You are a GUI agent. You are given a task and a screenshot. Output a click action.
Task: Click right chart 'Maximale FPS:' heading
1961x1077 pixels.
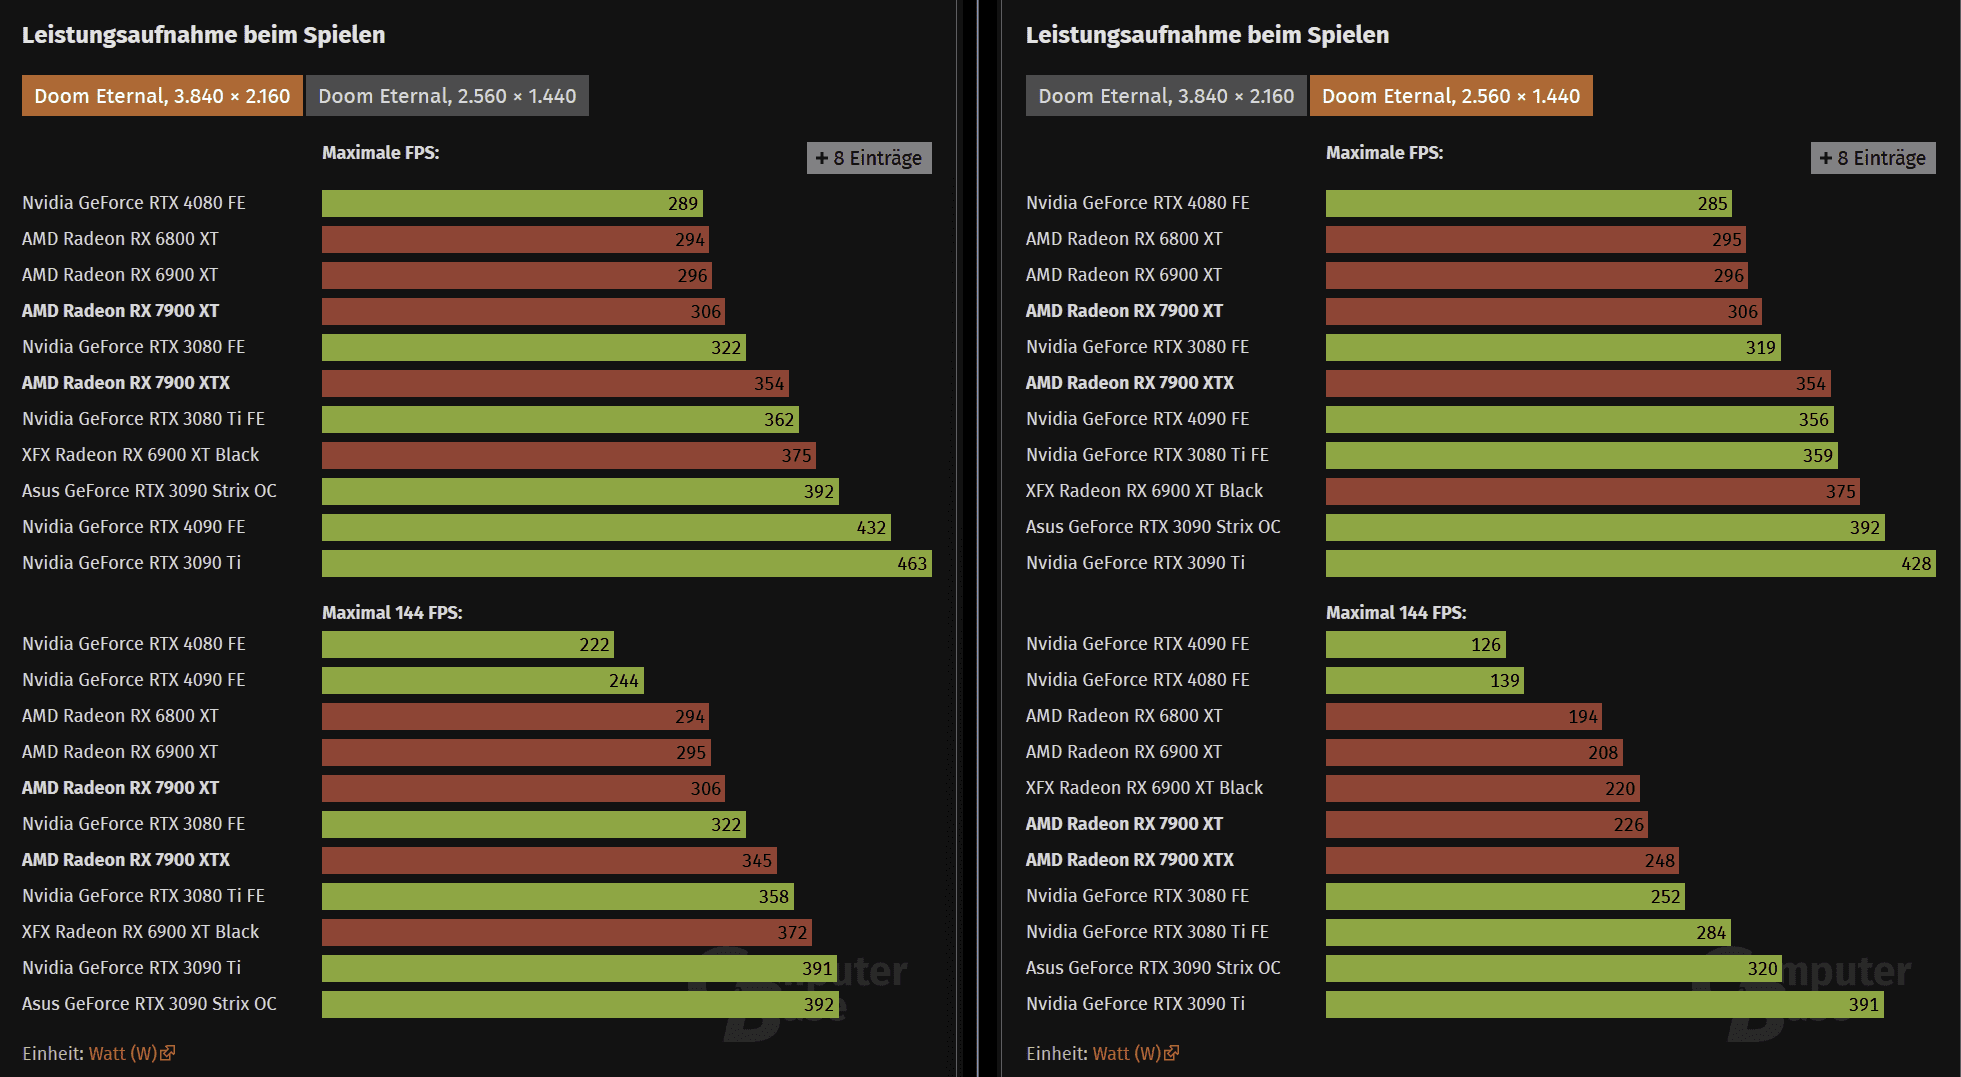pos(1385,153)
